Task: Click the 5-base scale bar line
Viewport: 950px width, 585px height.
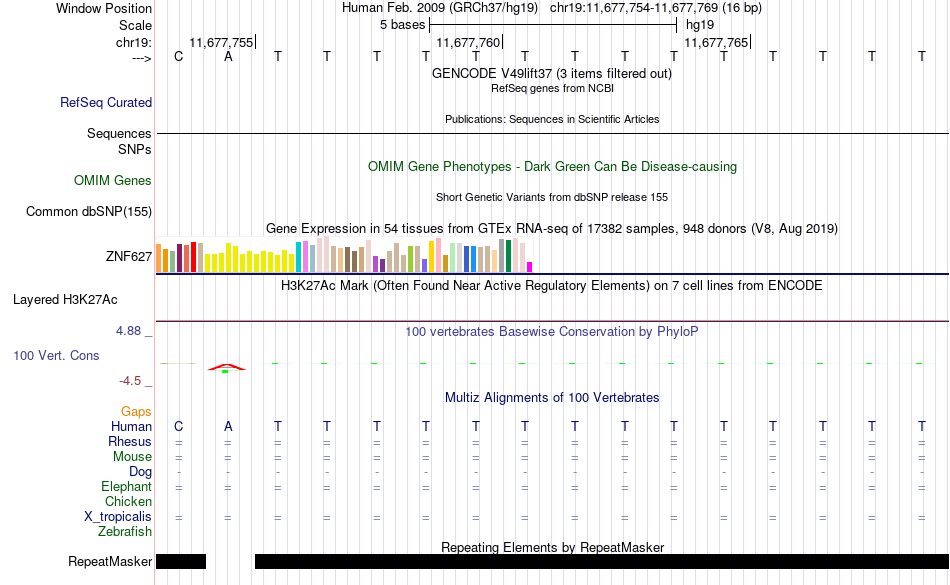Action: pos(553,25)
